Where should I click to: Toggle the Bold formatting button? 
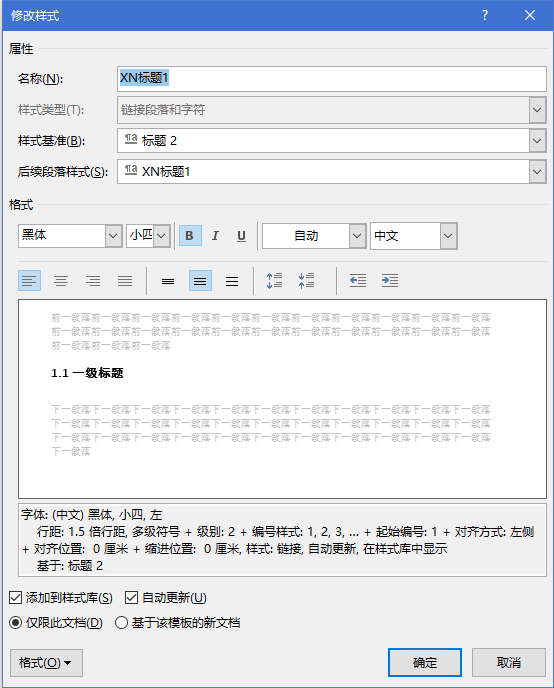click(x=190, y=236)
